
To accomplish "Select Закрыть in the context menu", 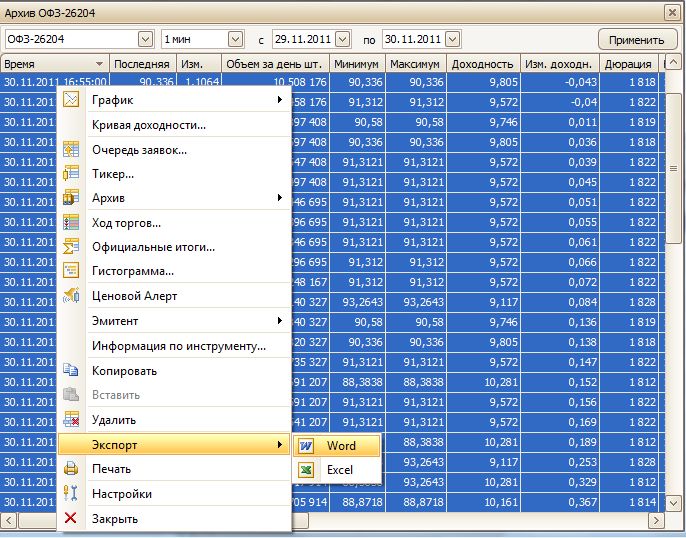I will coord(114,518).
